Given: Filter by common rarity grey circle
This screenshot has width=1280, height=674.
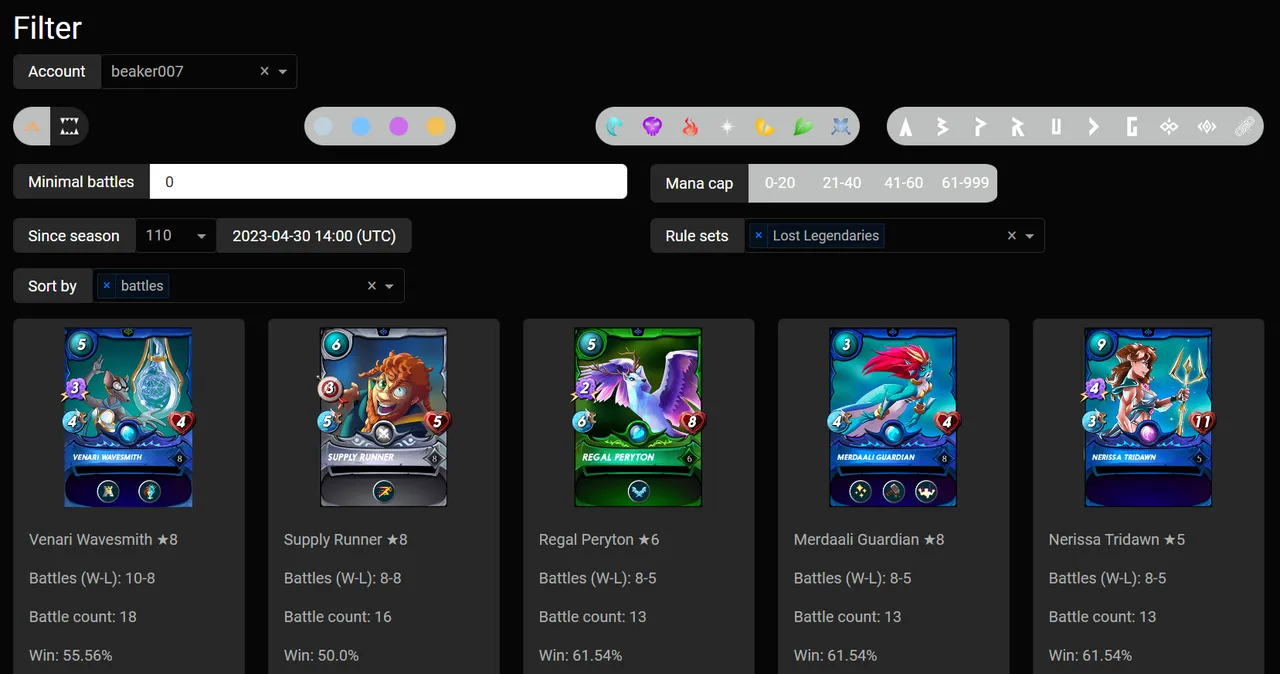Looking at the screenshot, I should coord(323,127).
